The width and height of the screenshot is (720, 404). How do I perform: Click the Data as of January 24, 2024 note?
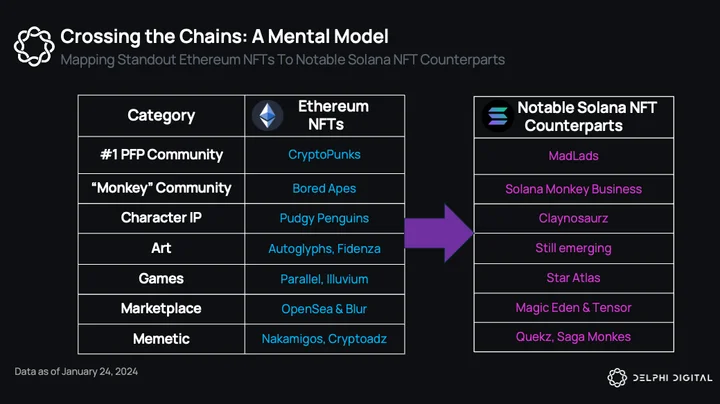[x=76, y=371]
